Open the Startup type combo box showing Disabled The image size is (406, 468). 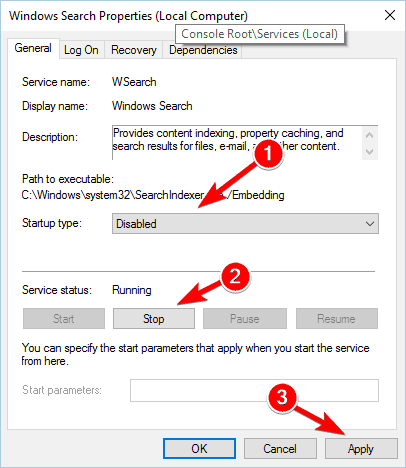point(245,224)
